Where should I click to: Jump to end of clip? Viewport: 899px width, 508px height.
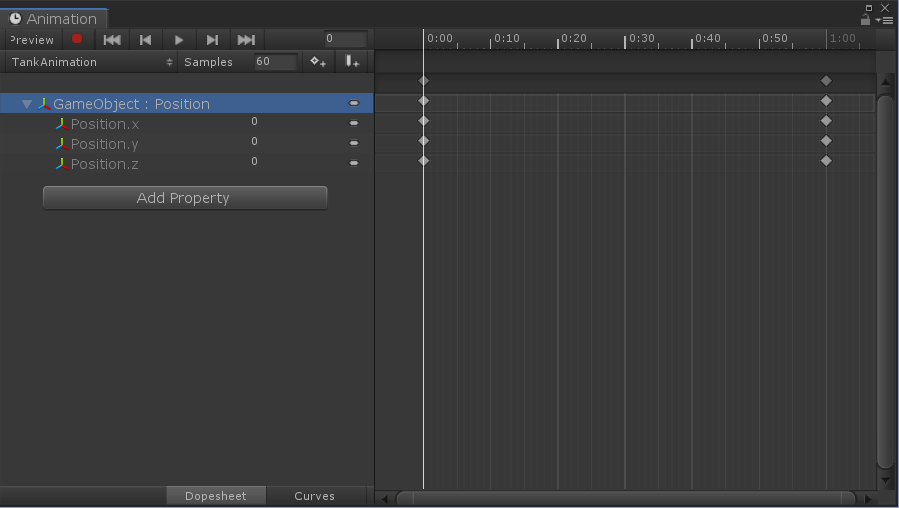(x=246, y=40)
